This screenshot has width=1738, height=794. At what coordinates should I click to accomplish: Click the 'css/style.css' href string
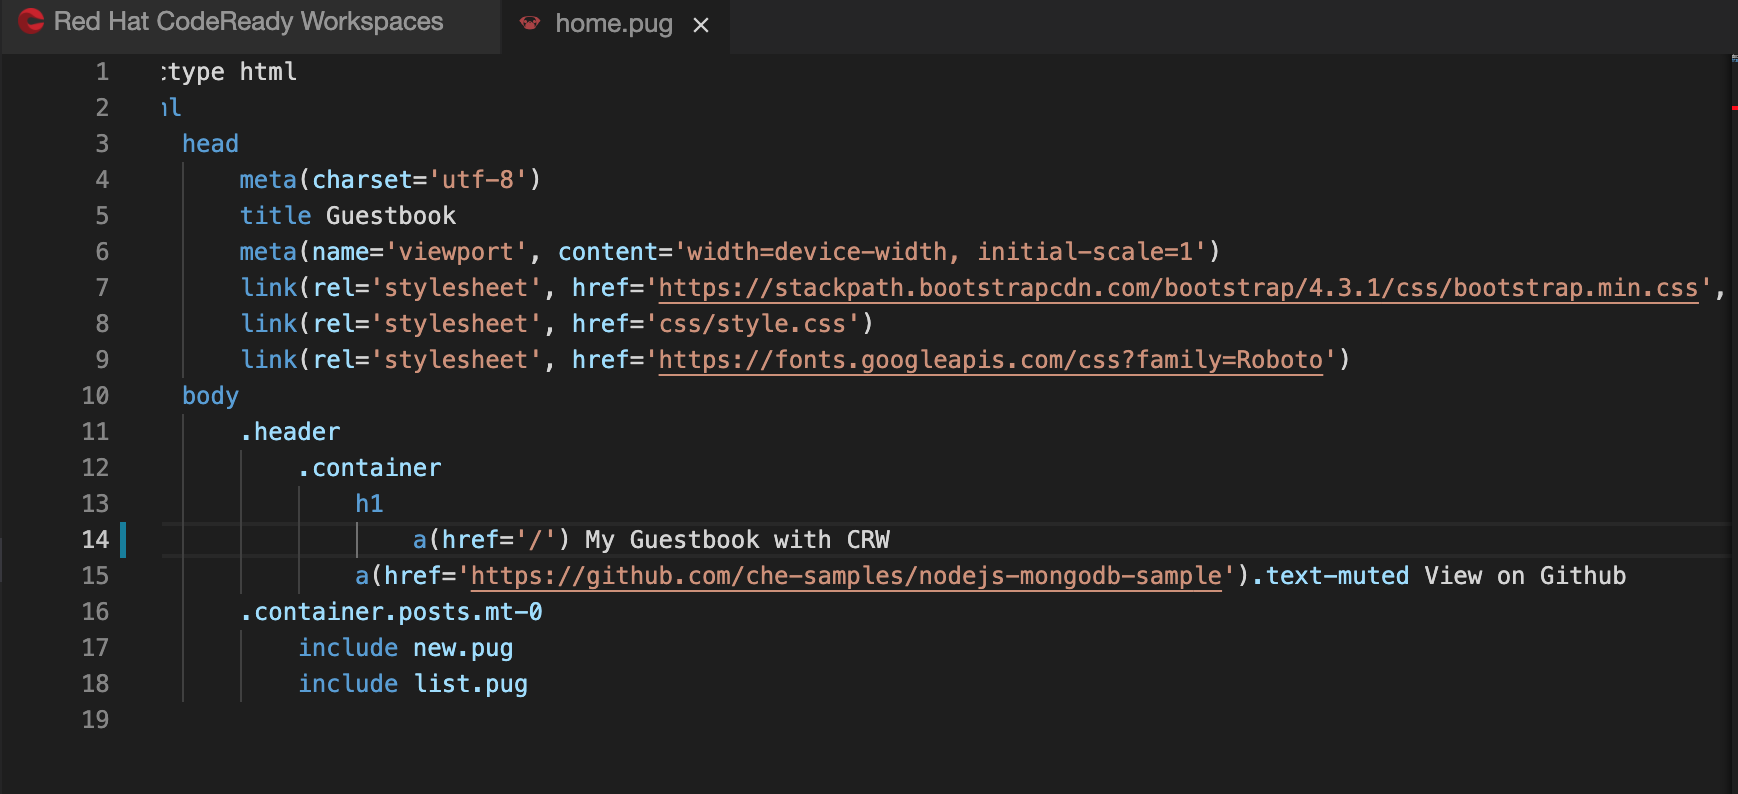pos(753,324)
